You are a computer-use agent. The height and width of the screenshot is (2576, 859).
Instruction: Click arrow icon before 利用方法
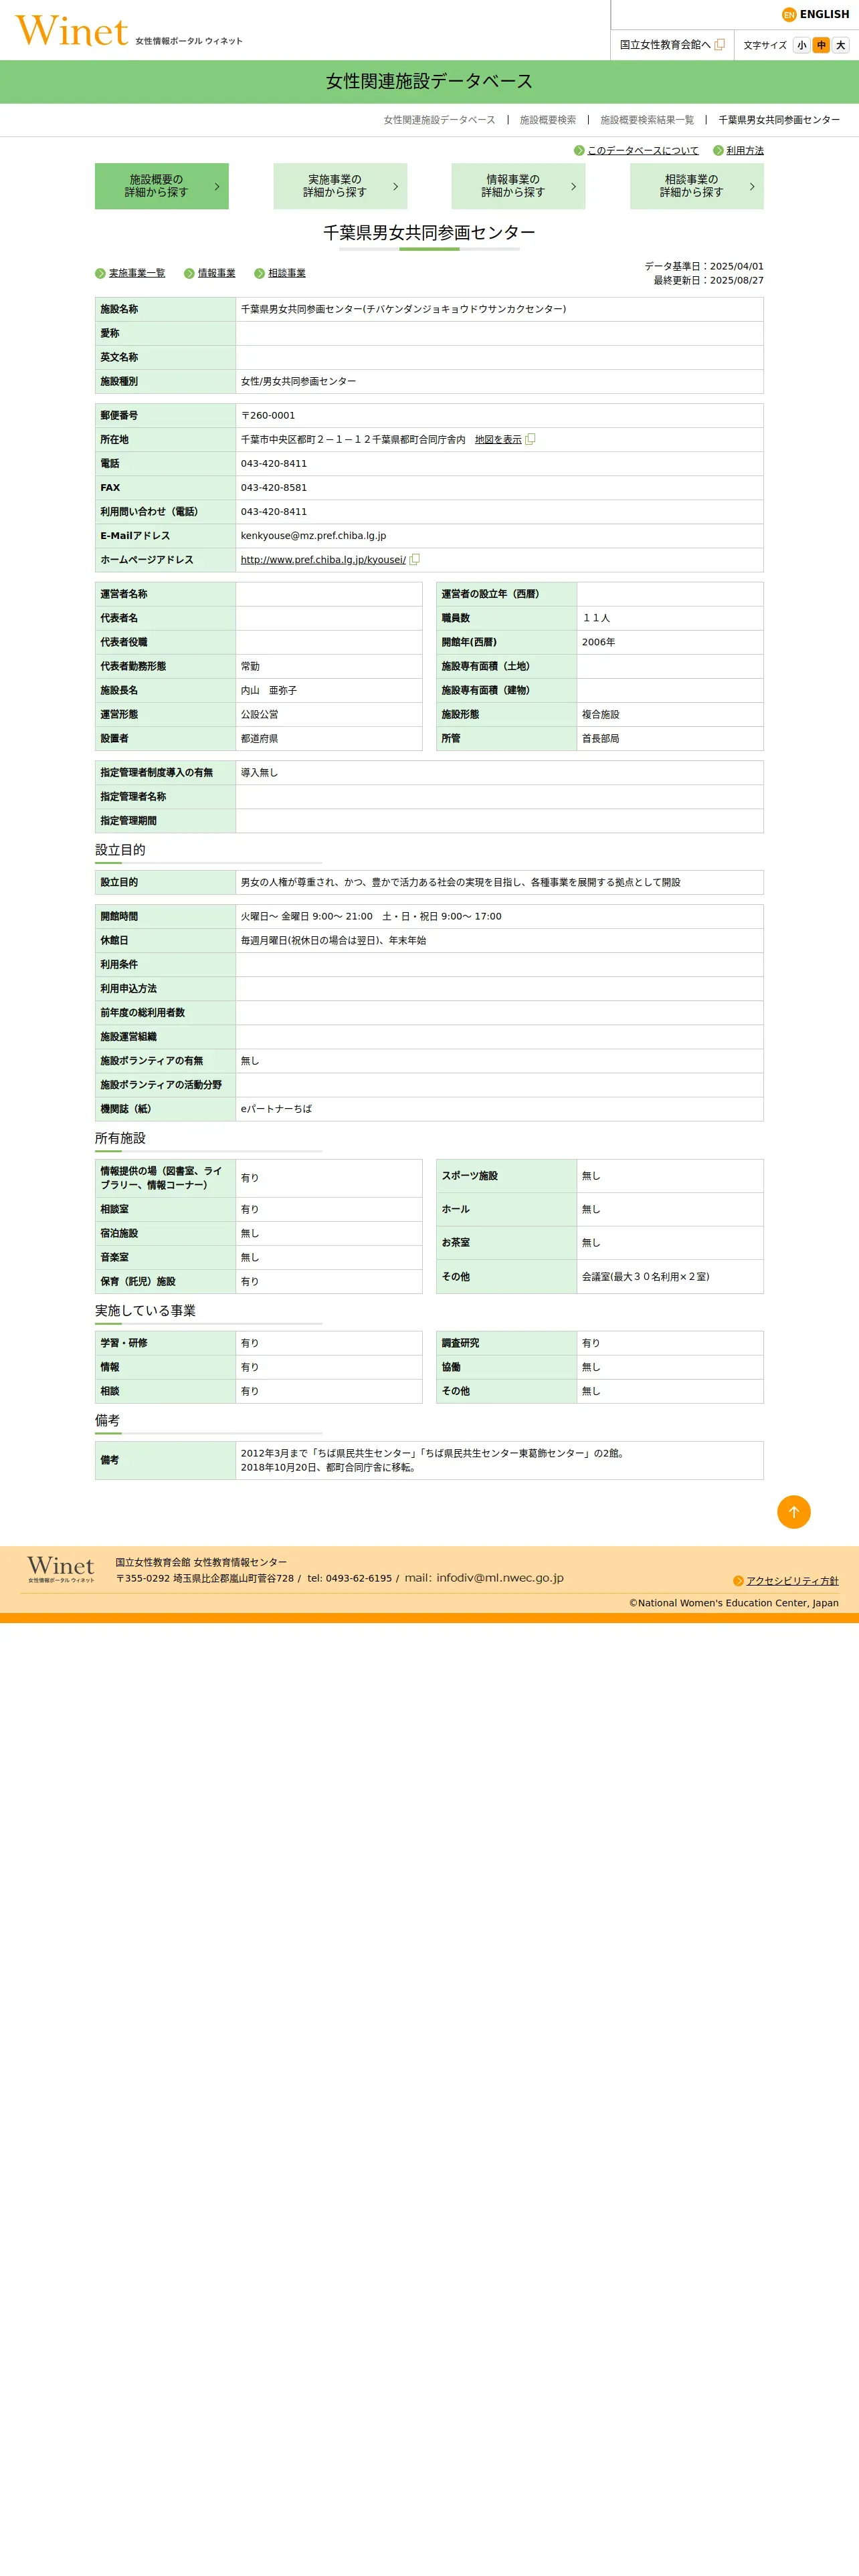click(x=718, y=151)
